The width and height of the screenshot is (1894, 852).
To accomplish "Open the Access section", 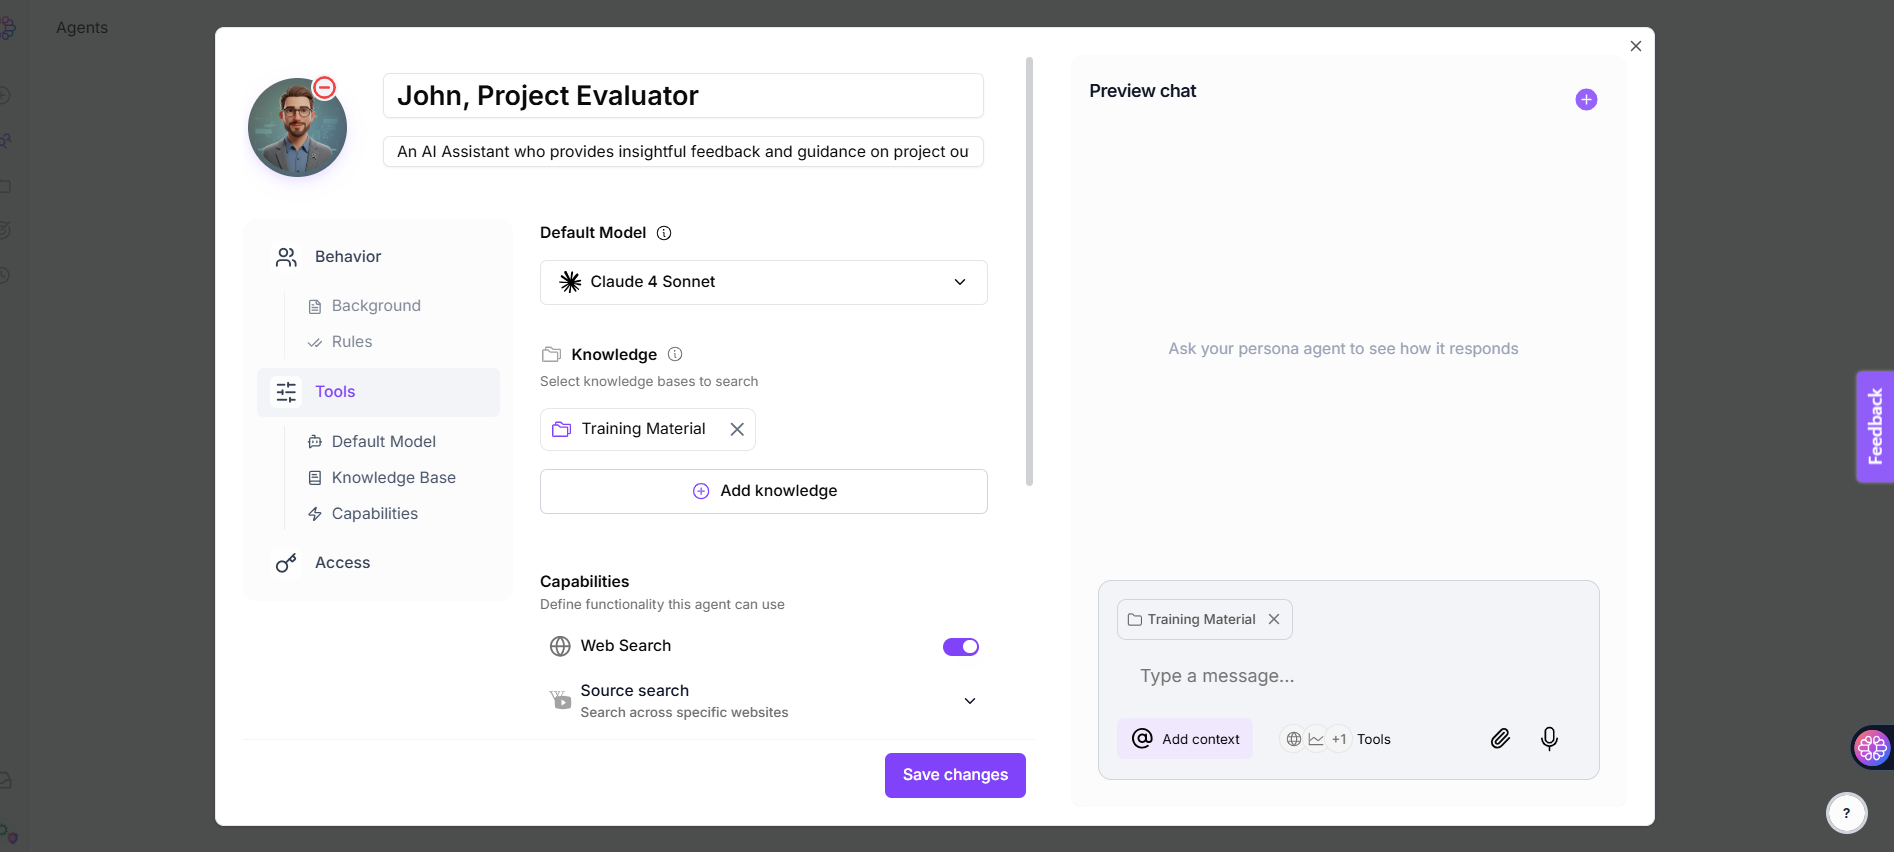I will point(342,563).
